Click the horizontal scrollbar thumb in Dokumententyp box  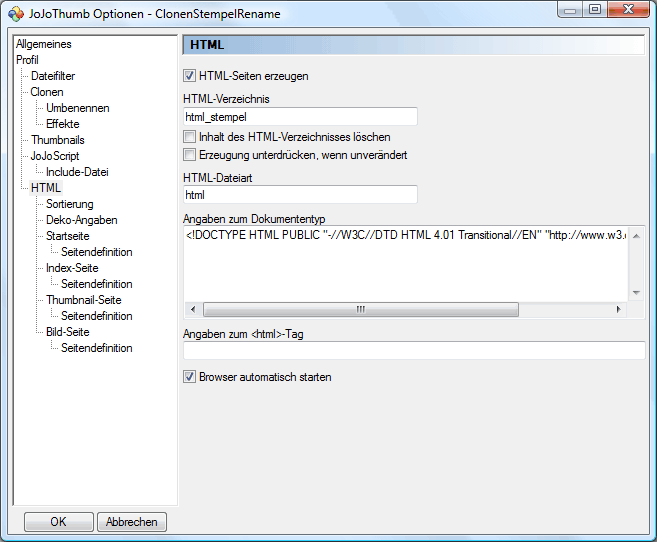[361, 310]
